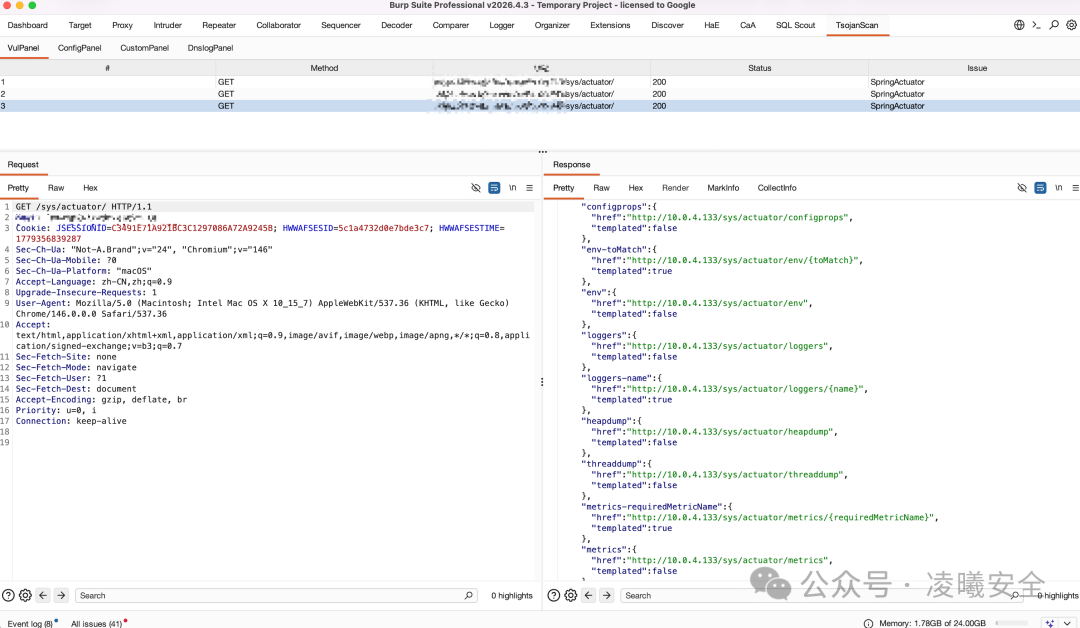This screenshot has height=628, width=1080.
Task: Click the three-dot horizontal panel divider handle
Action: coord(543,151)
